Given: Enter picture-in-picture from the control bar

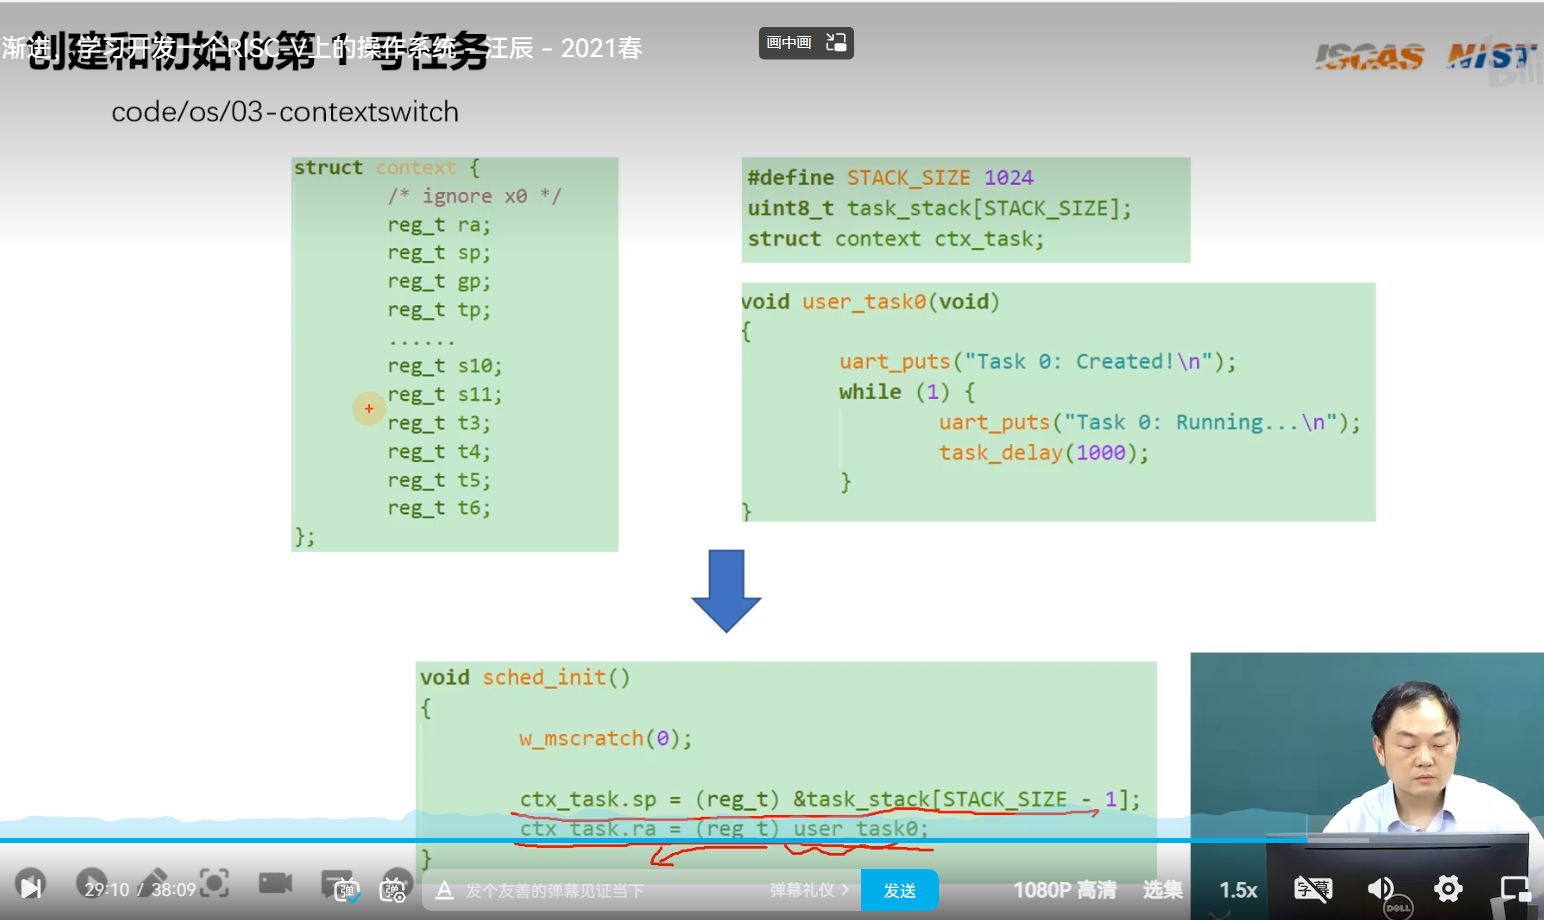Looking at the screenshot, I should (1516, 888).
